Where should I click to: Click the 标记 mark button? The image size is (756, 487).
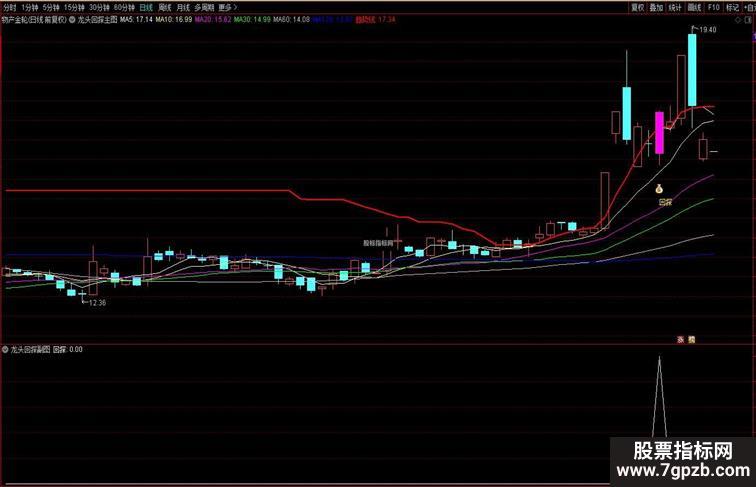pos(732,7)
